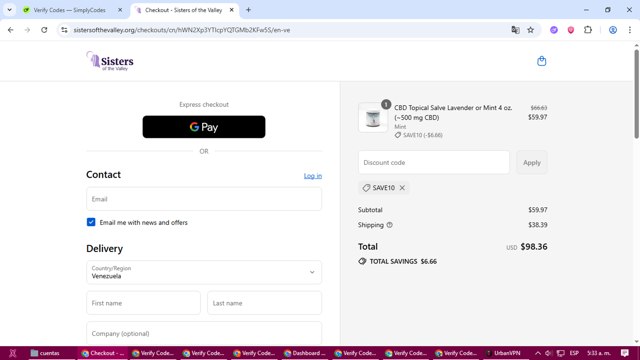Open CBD Topical Salve product thumbnail
The height and width of the screenshot is (360, 640).
373,118
